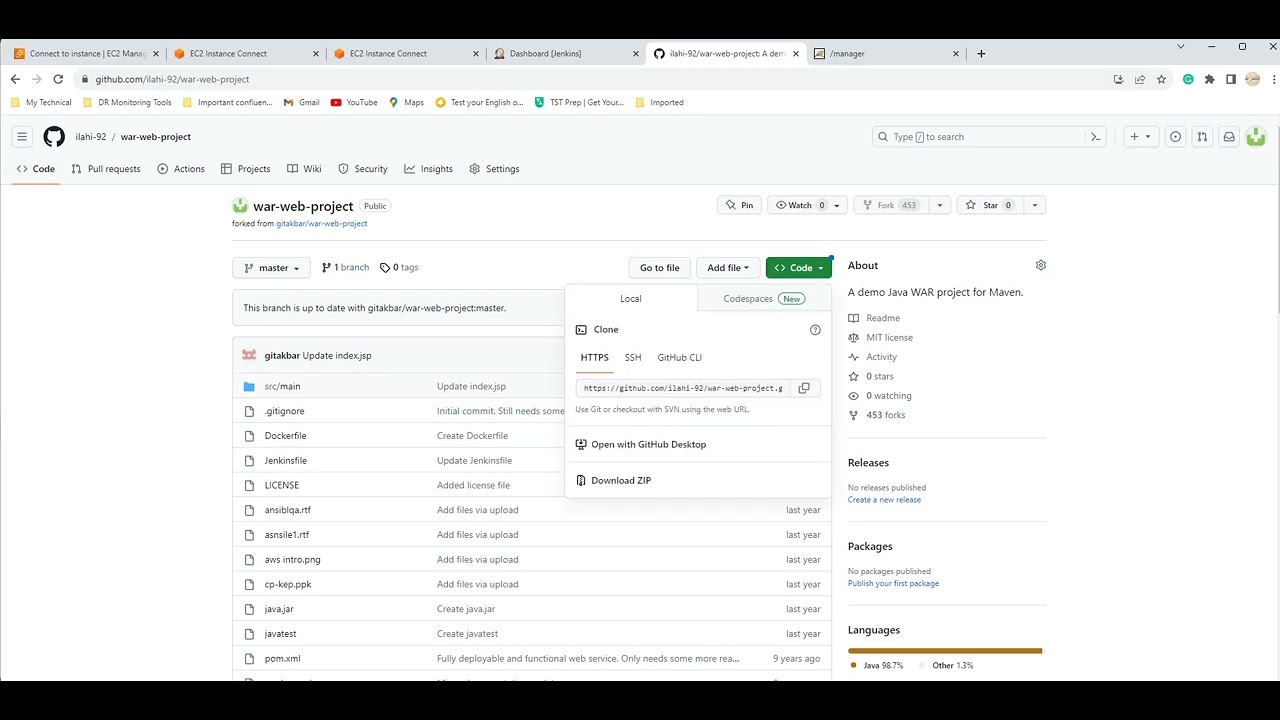Toggle the Chrome side panel icon

pos(1231,79)
